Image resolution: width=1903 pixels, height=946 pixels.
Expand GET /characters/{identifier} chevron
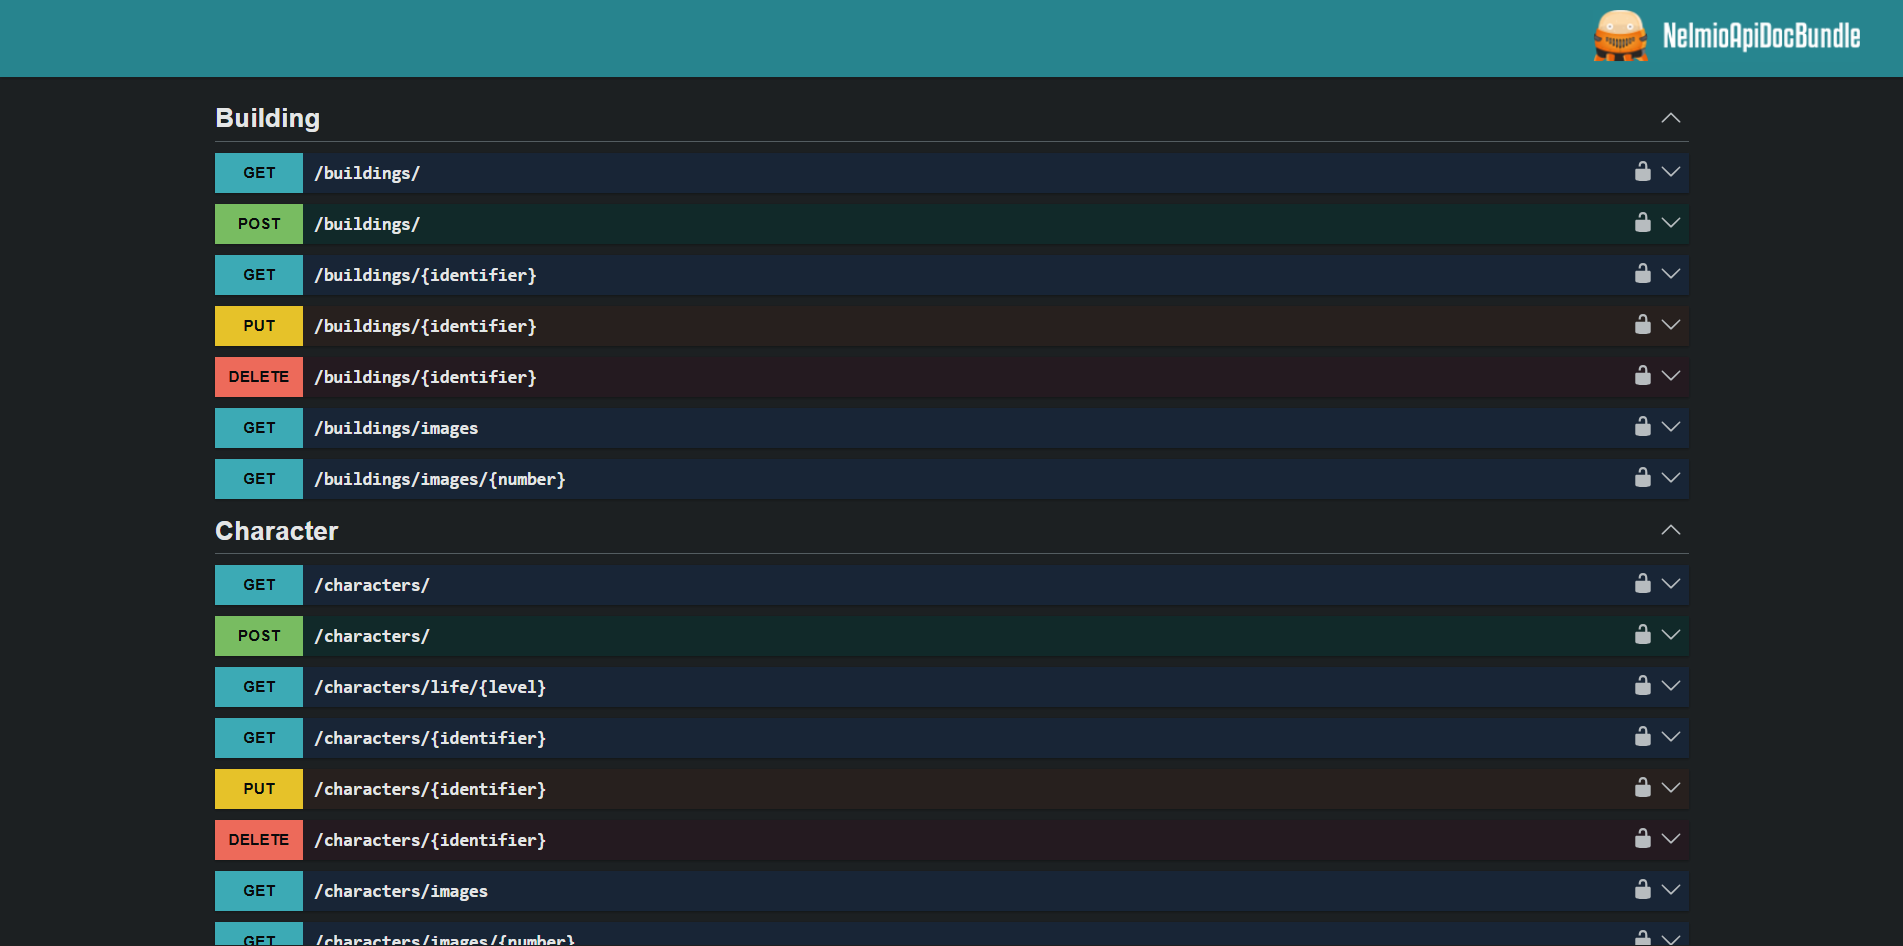tap(1670, 737)
